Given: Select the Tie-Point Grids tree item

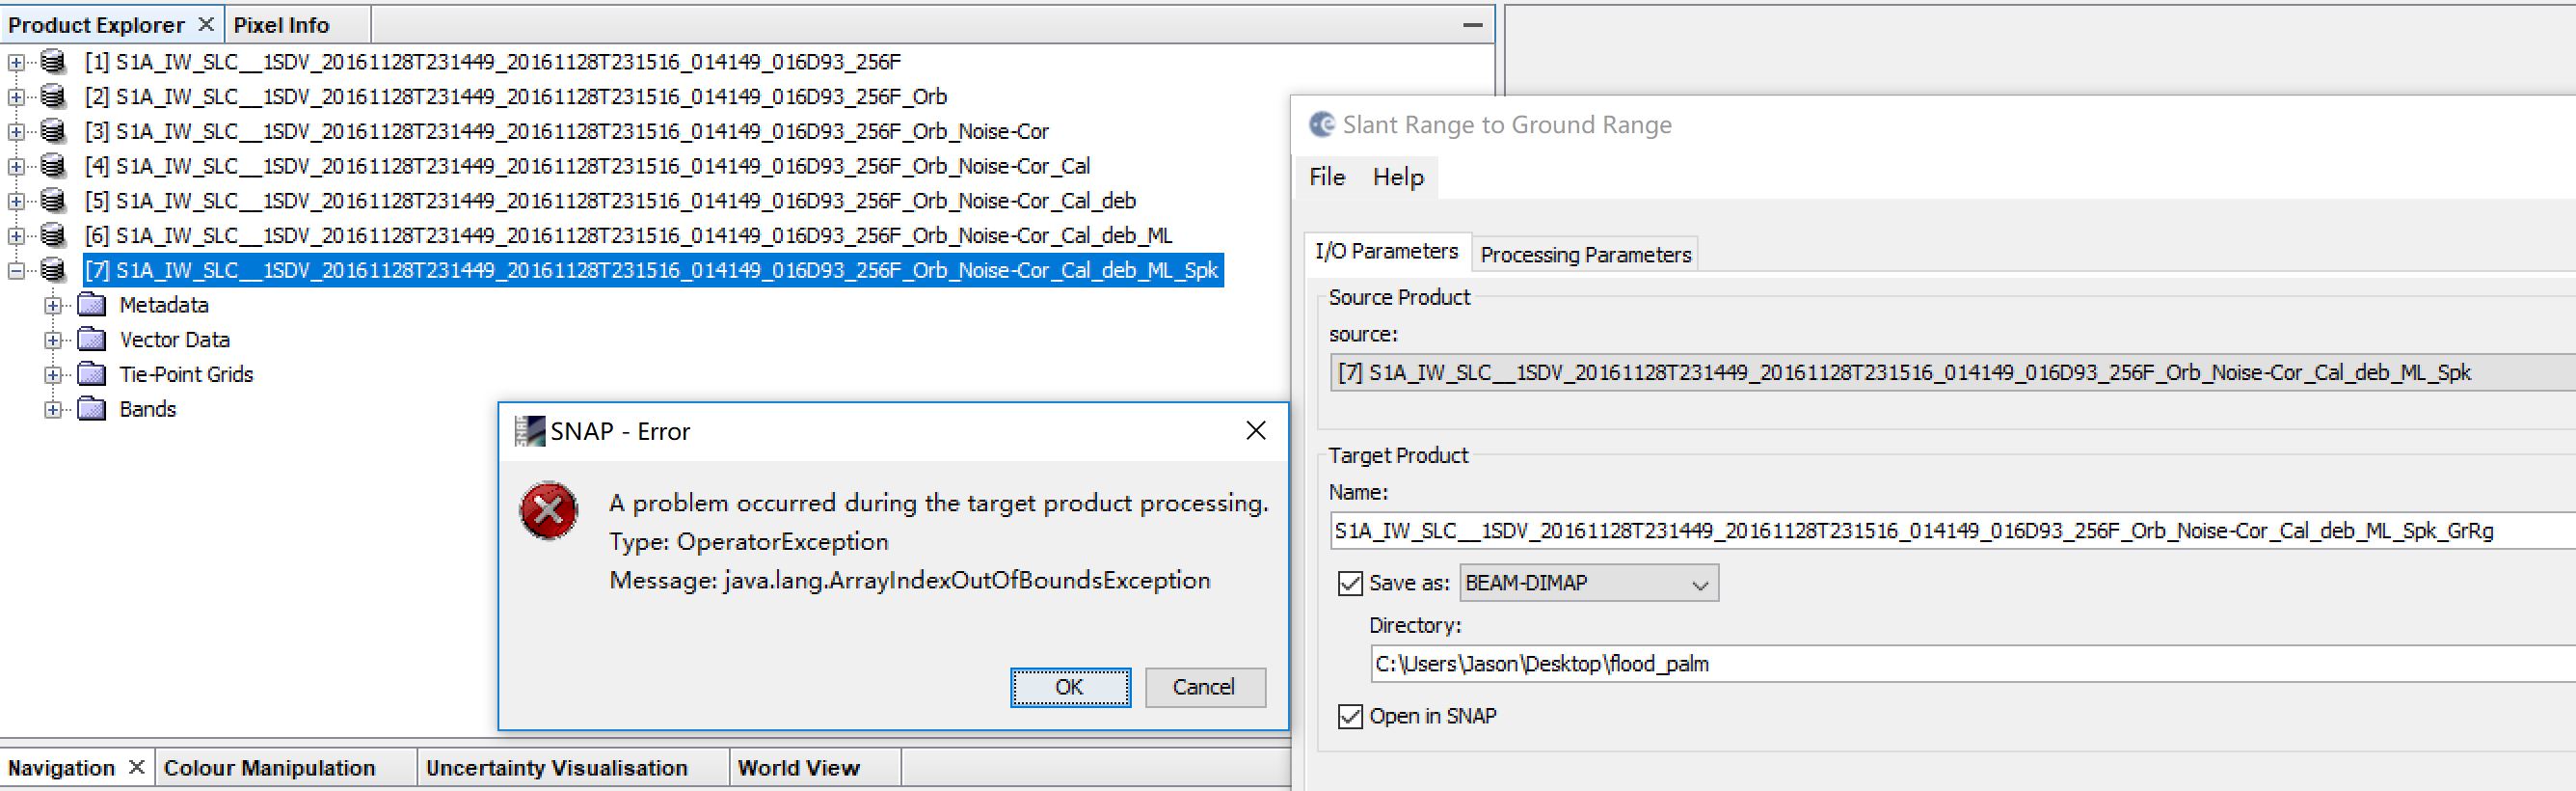Looking at the screenshot, I should click(186, 374).
